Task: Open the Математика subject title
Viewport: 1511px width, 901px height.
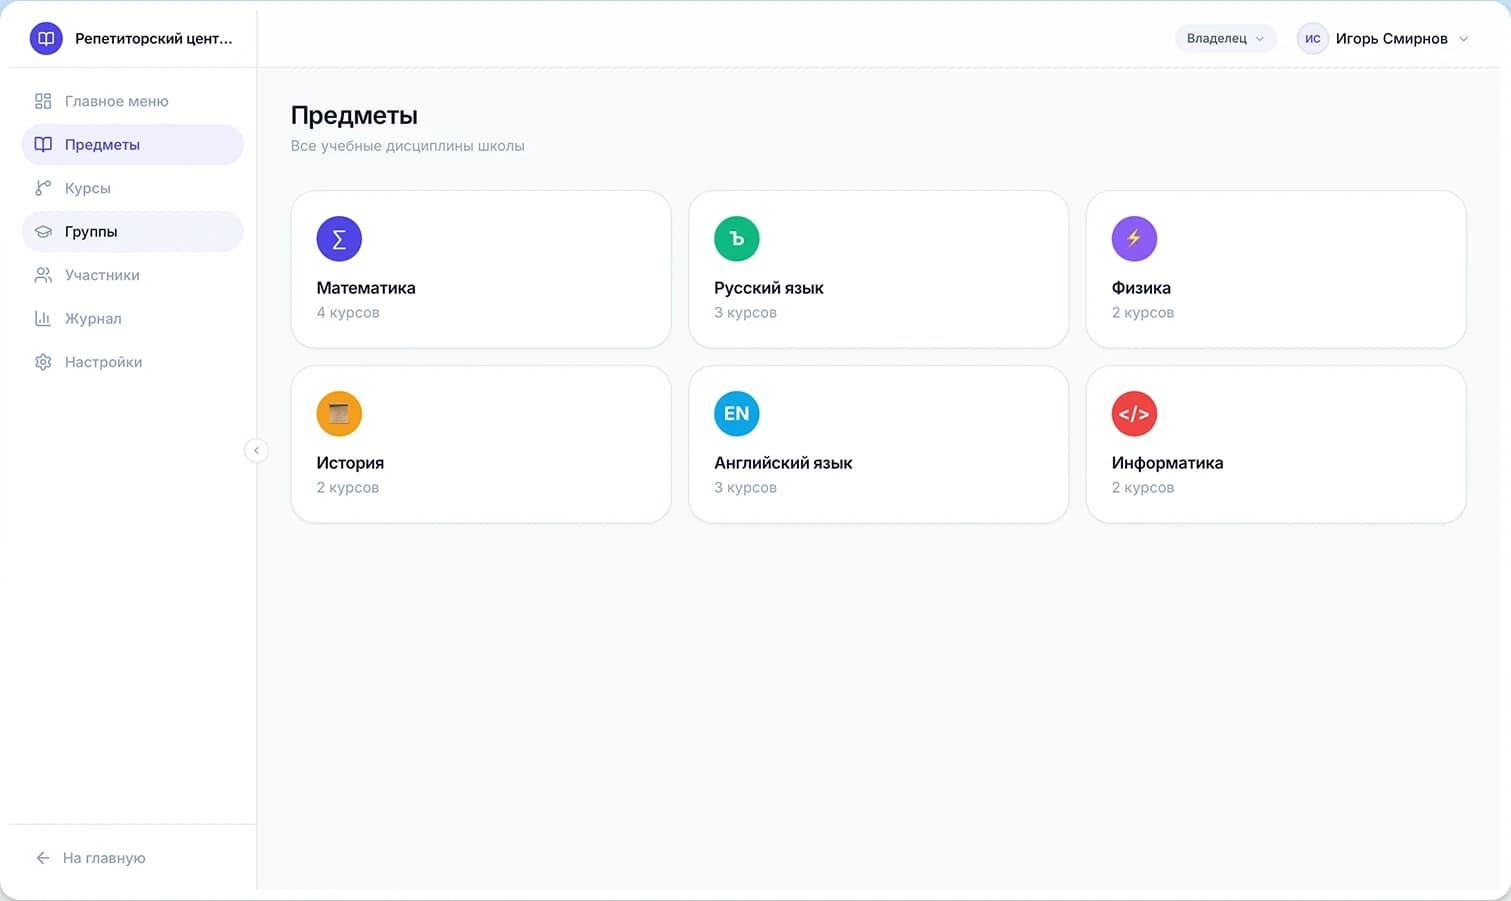Action: [x=366, y=288]
